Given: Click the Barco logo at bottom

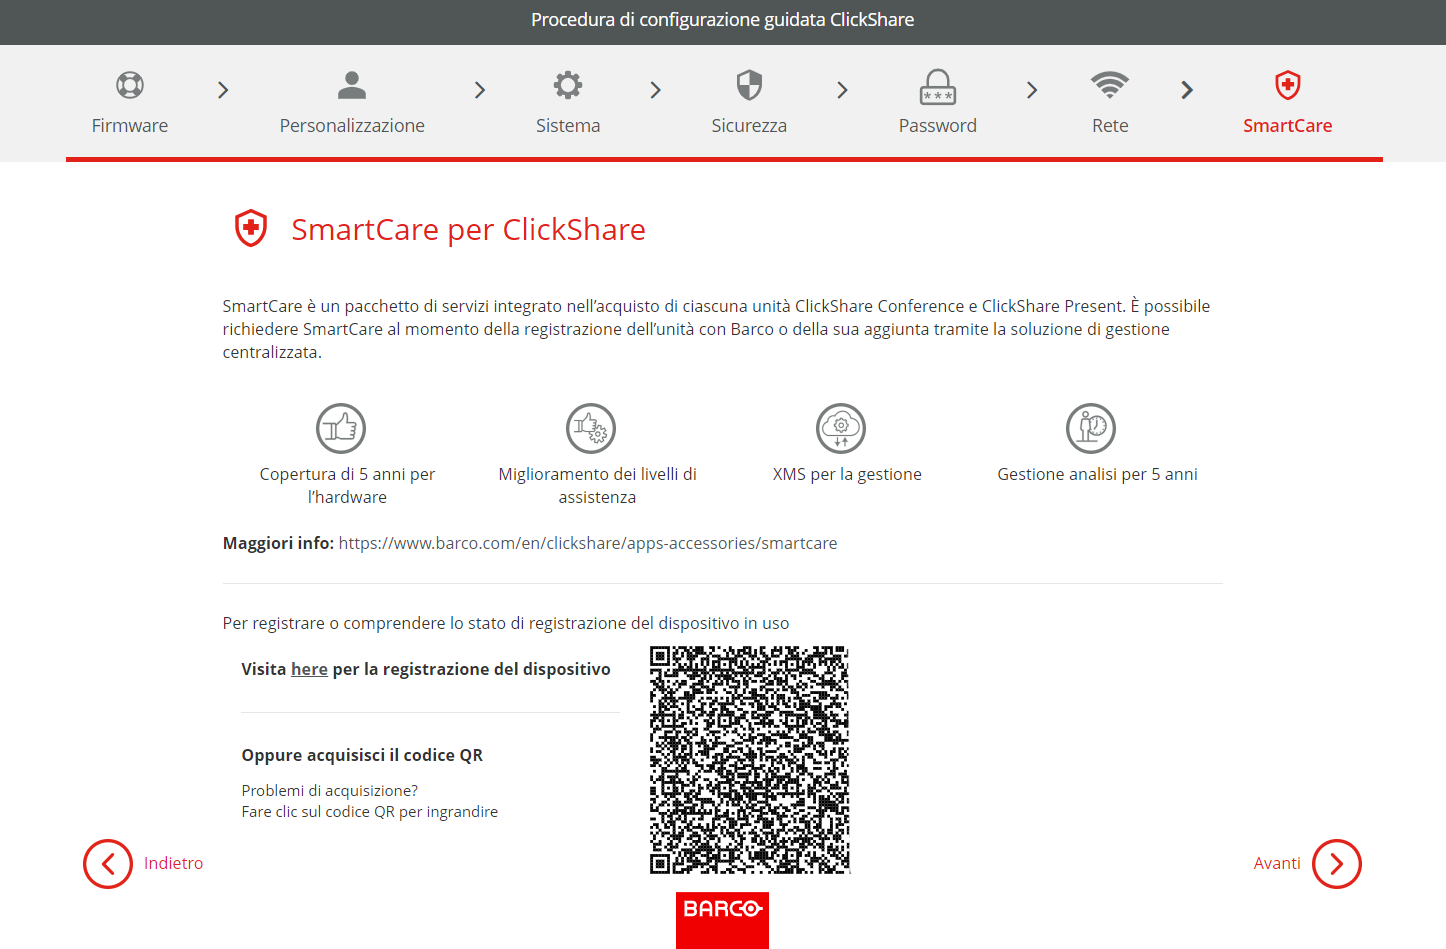Looking at the screenshot, I should tap(722, 920).
